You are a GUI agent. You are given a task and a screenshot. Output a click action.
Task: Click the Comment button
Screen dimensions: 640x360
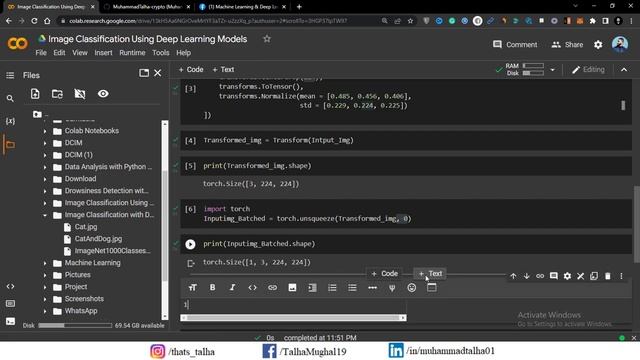tap(515, 44)
